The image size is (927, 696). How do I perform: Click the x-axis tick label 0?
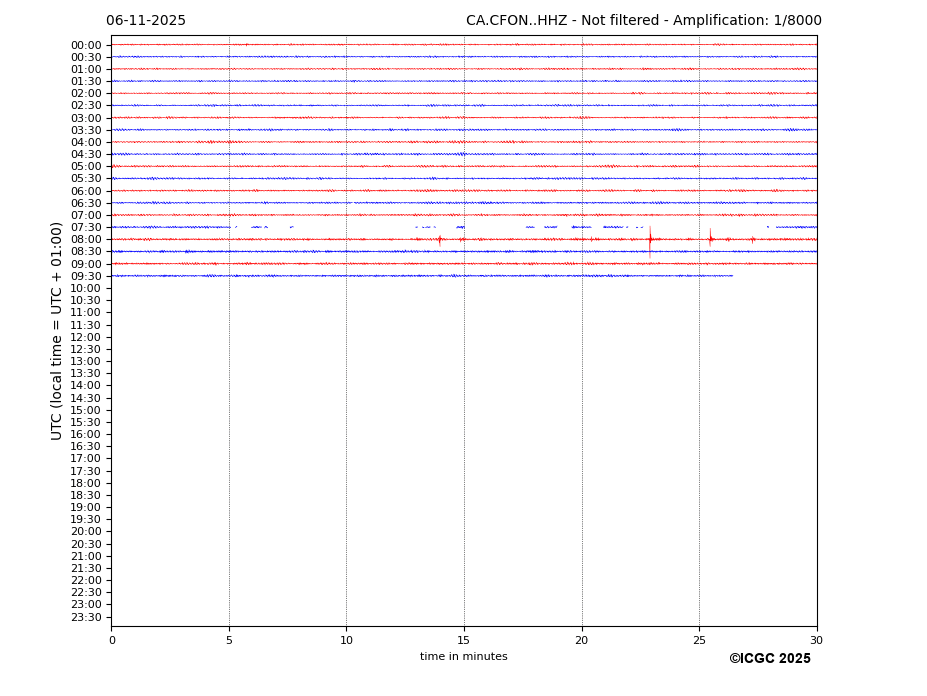112,641
